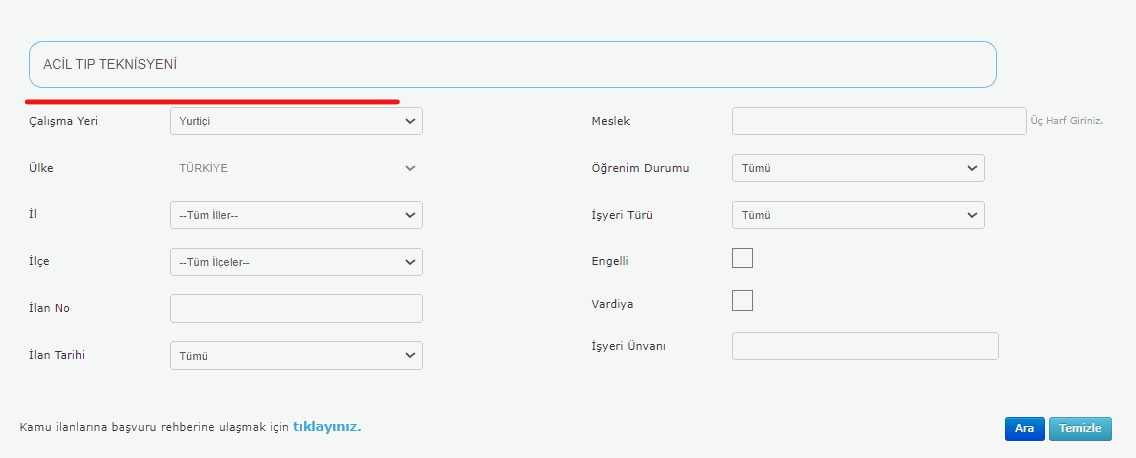1136x458 pixels.
Task: Click the ACİL TIP TEKNİSYENİ search box
Action: pos(512,64)
